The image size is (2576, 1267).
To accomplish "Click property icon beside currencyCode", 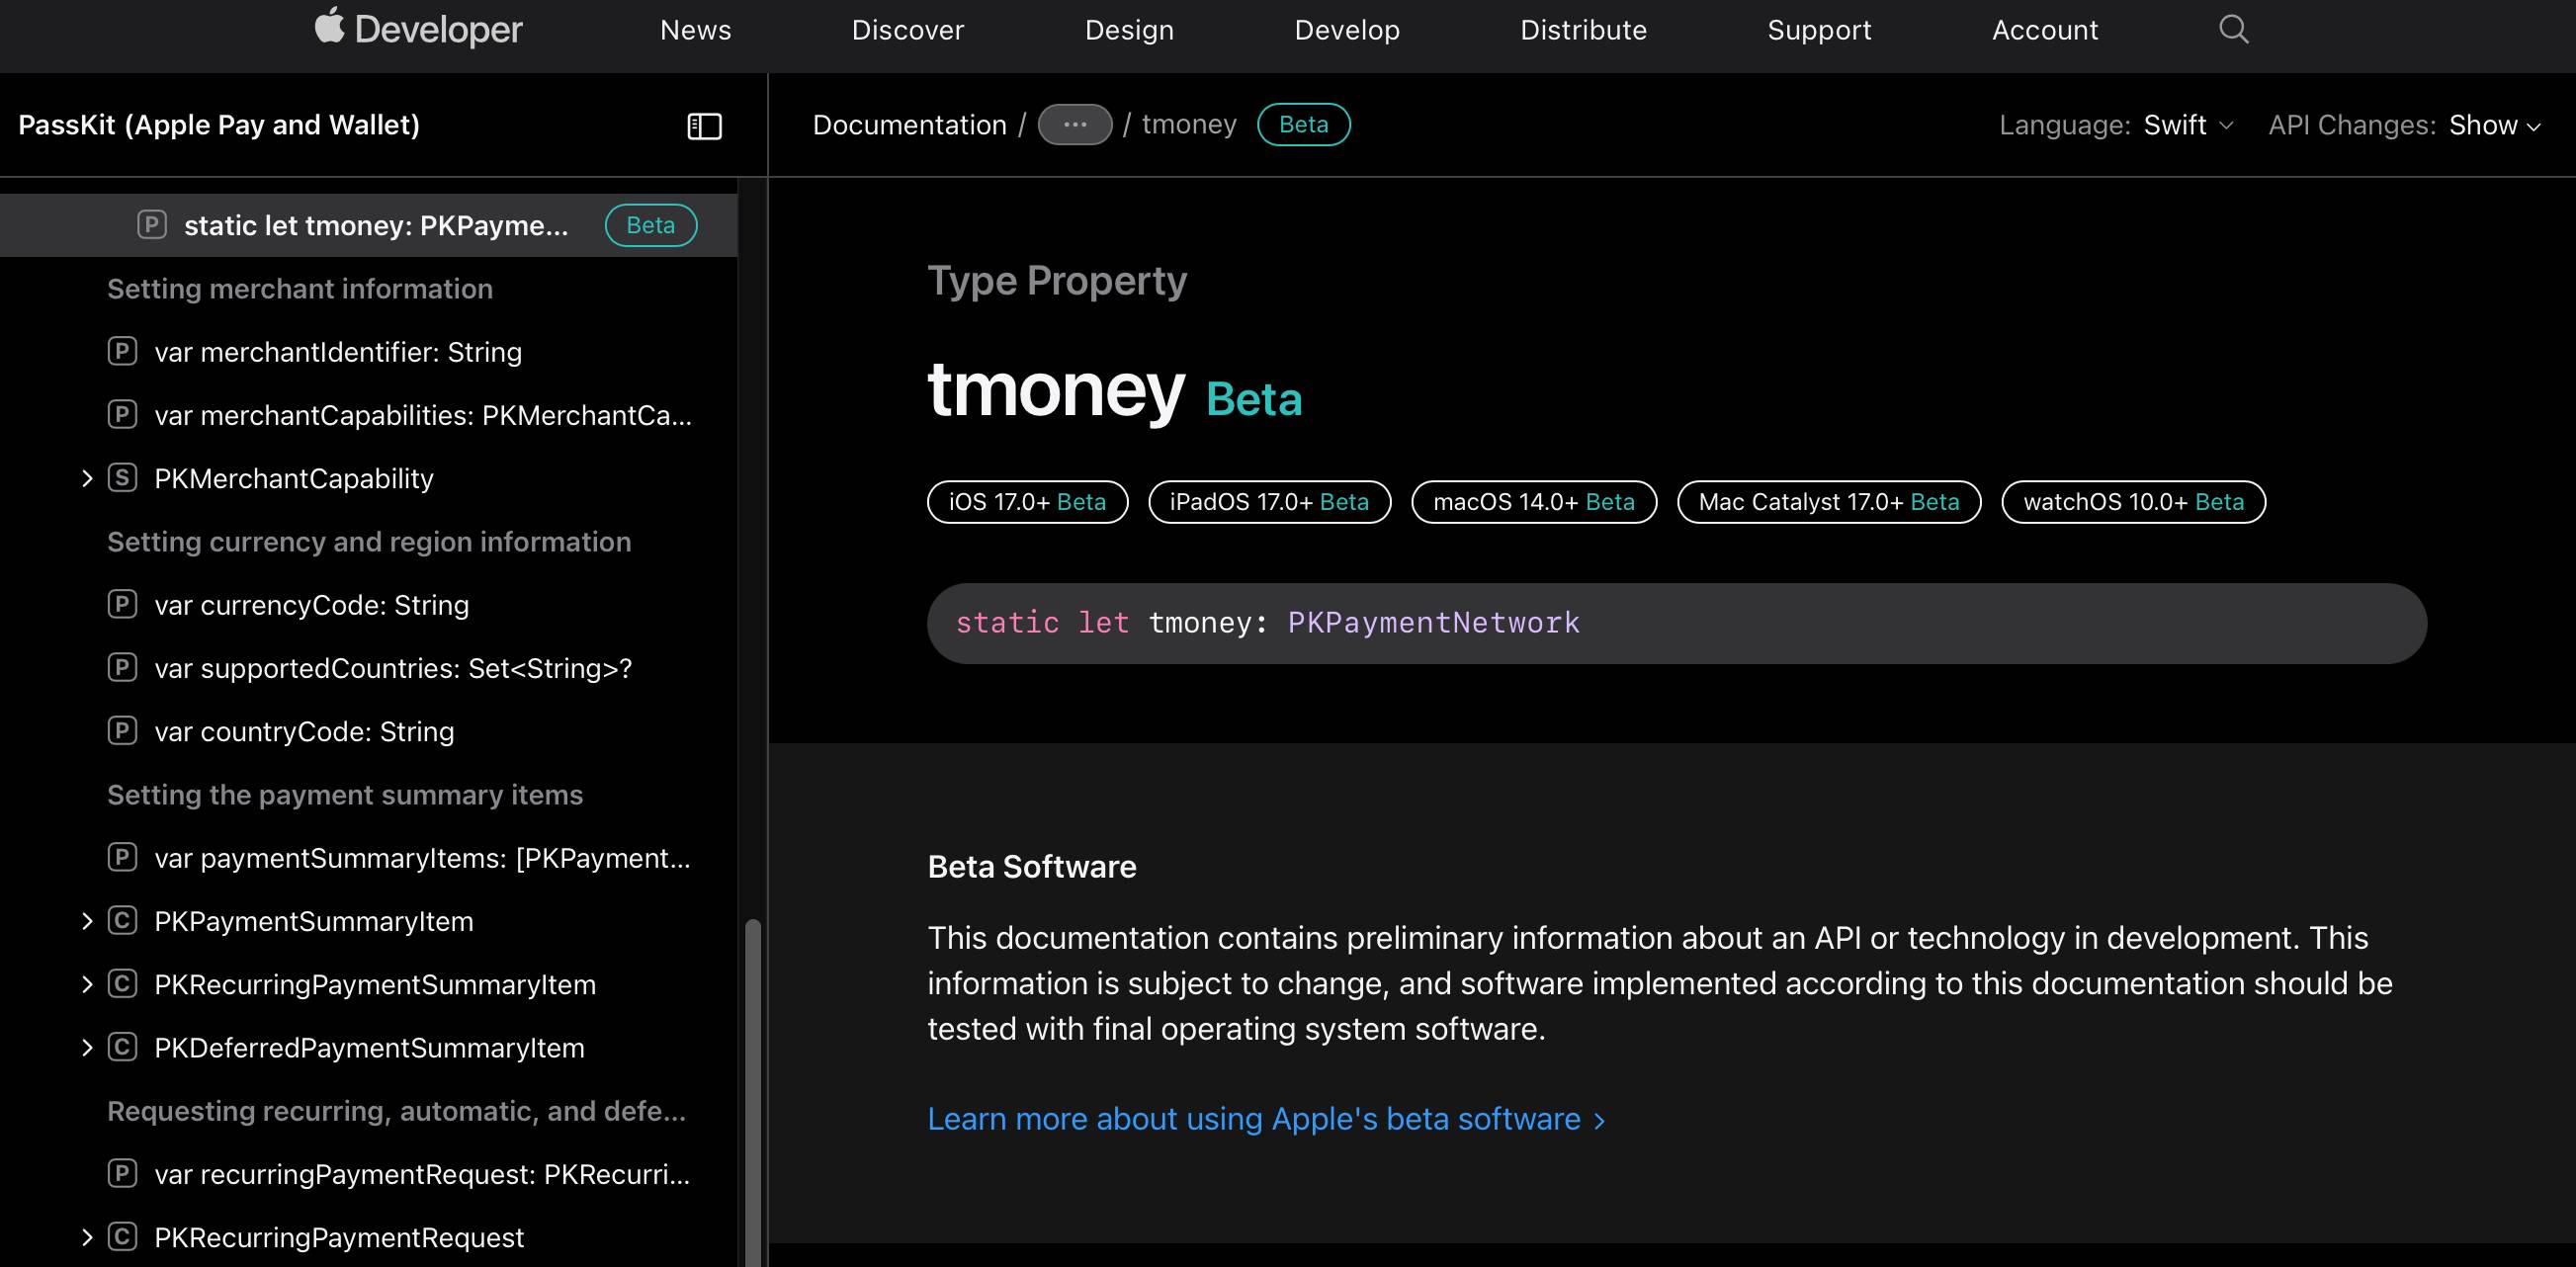I will tap(122, 605).
